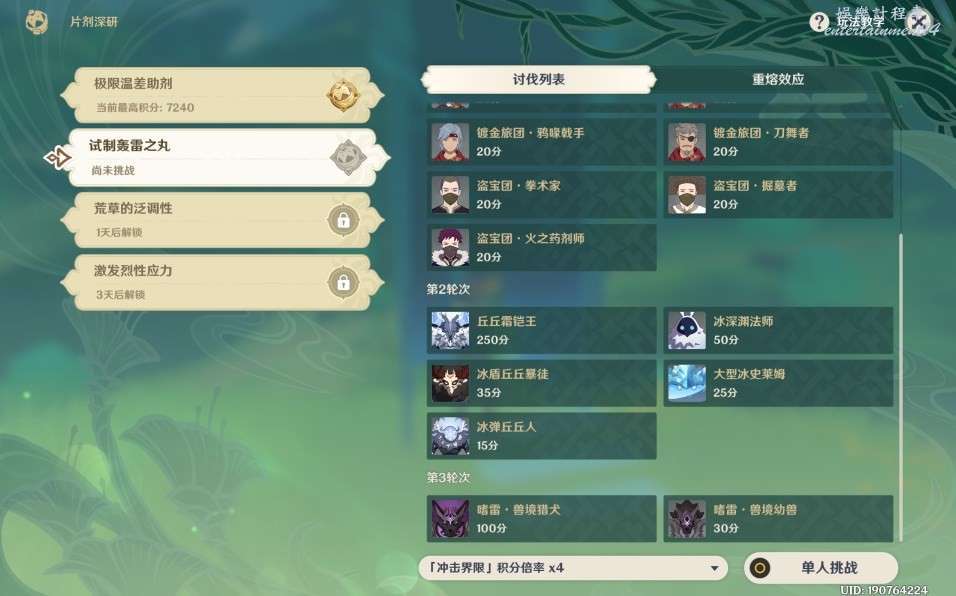
Task: Click the 冰深渊法师 enemy portrait icon
Action: tap(687, 330)
